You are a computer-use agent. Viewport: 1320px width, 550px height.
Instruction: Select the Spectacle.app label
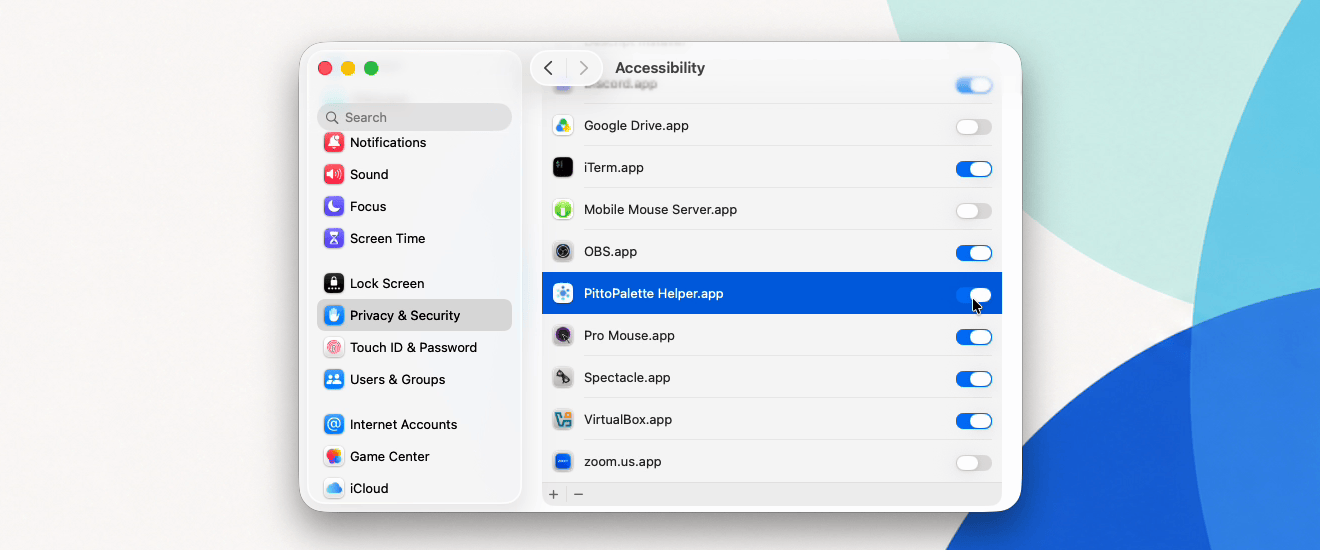(627, 378)
